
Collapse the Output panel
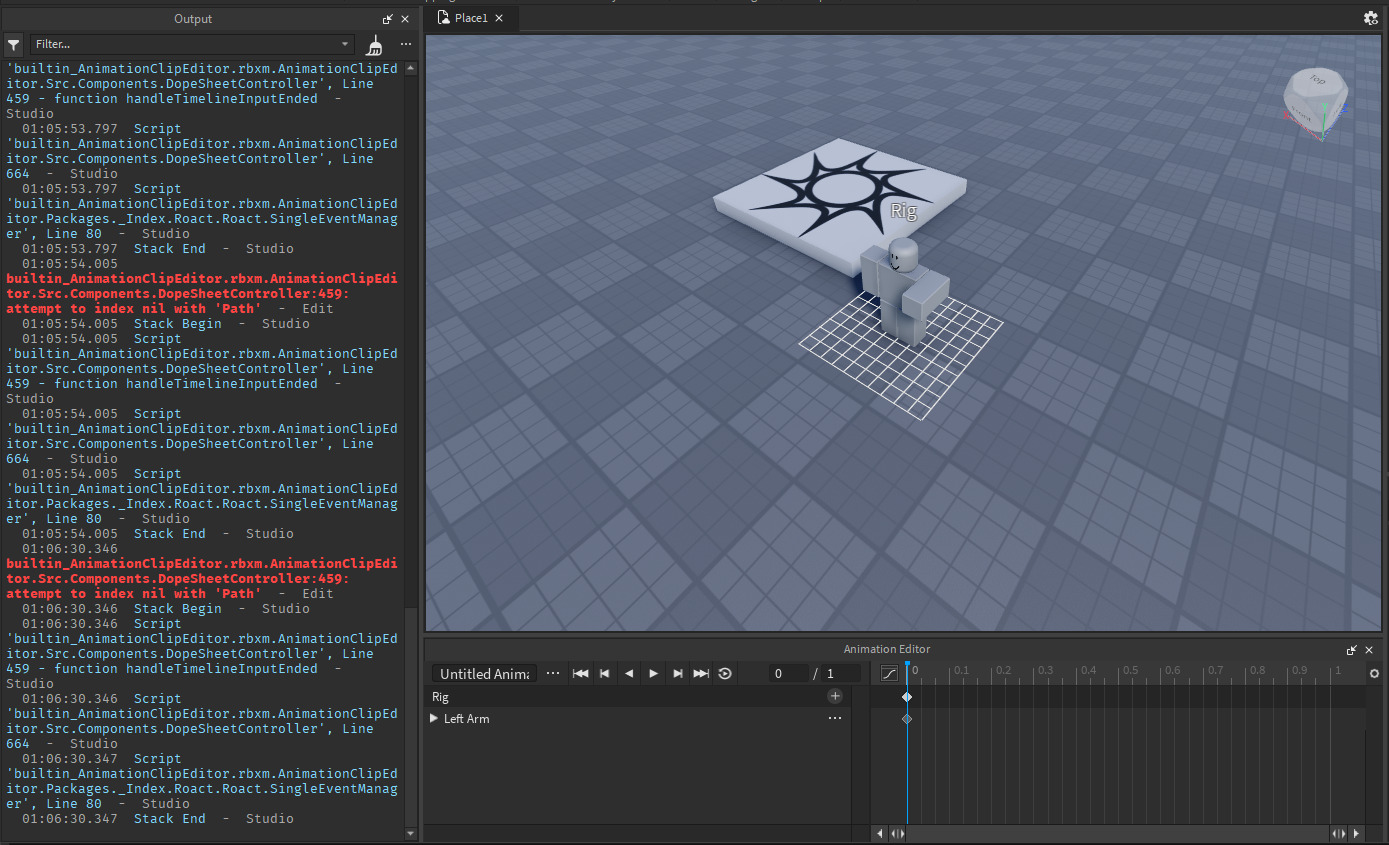[387, 18]
